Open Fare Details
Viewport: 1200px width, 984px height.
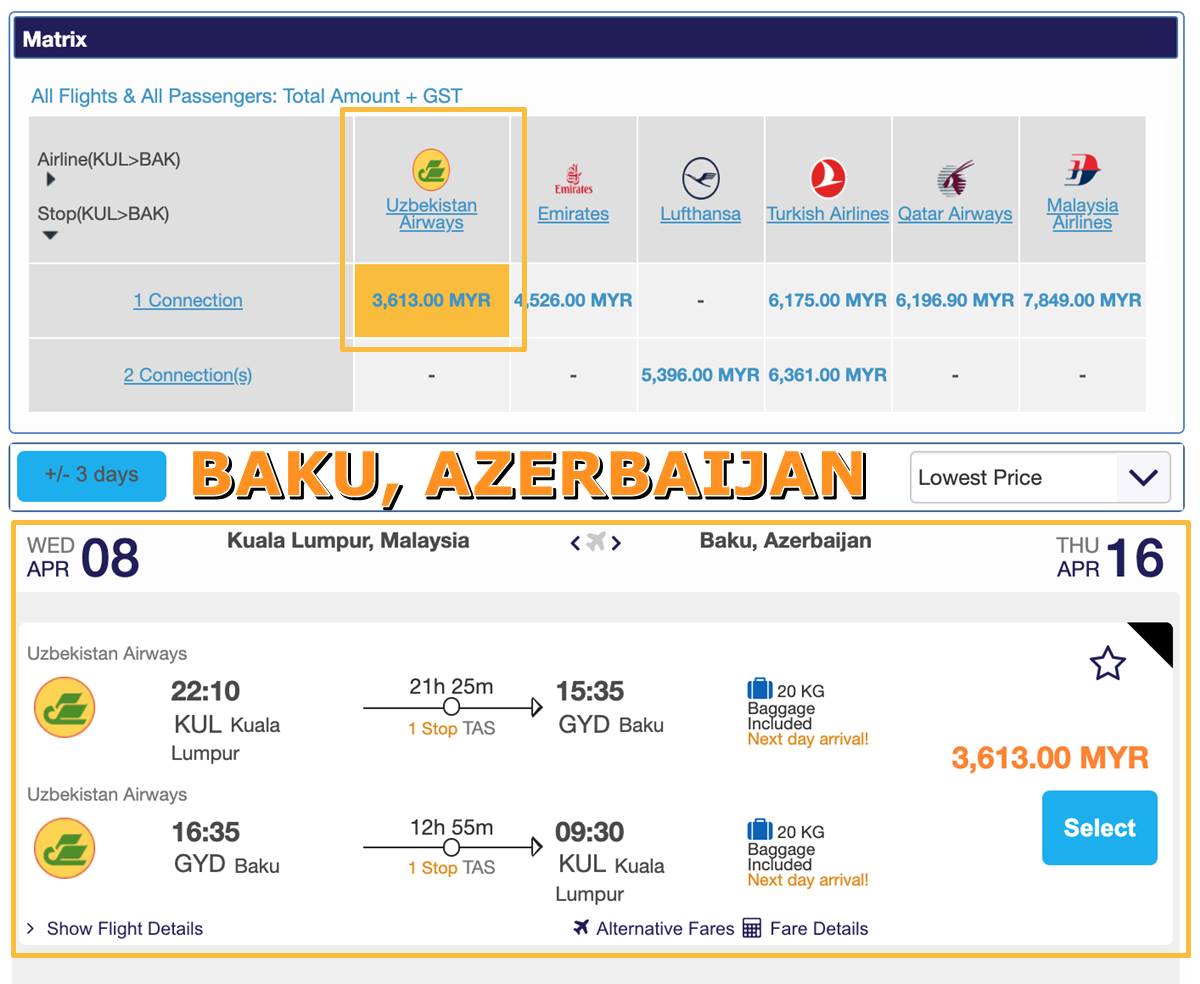[819, 929]
